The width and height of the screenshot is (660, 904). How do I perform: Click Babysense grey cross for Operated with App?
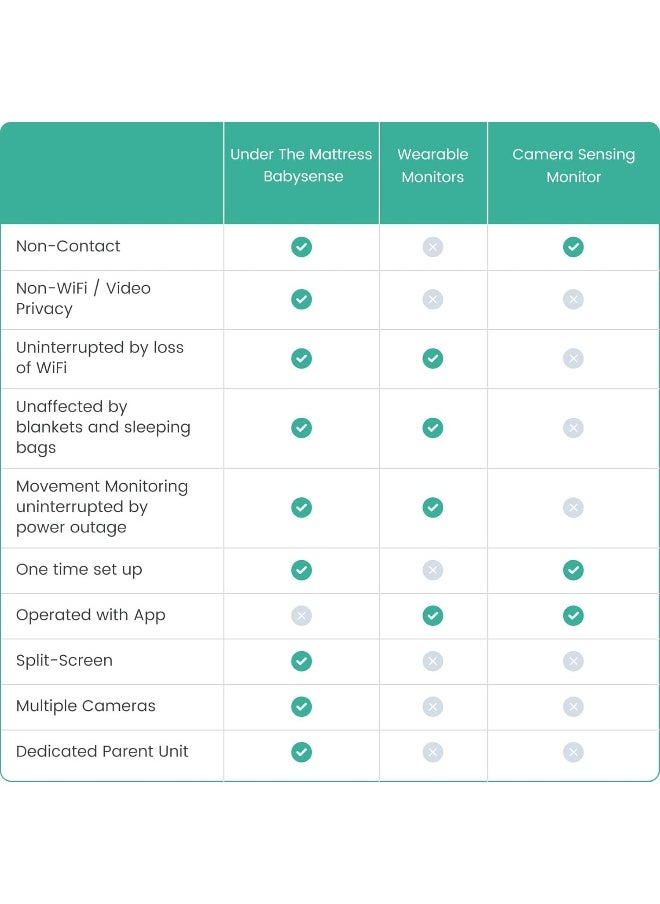(x=301, y=615)
